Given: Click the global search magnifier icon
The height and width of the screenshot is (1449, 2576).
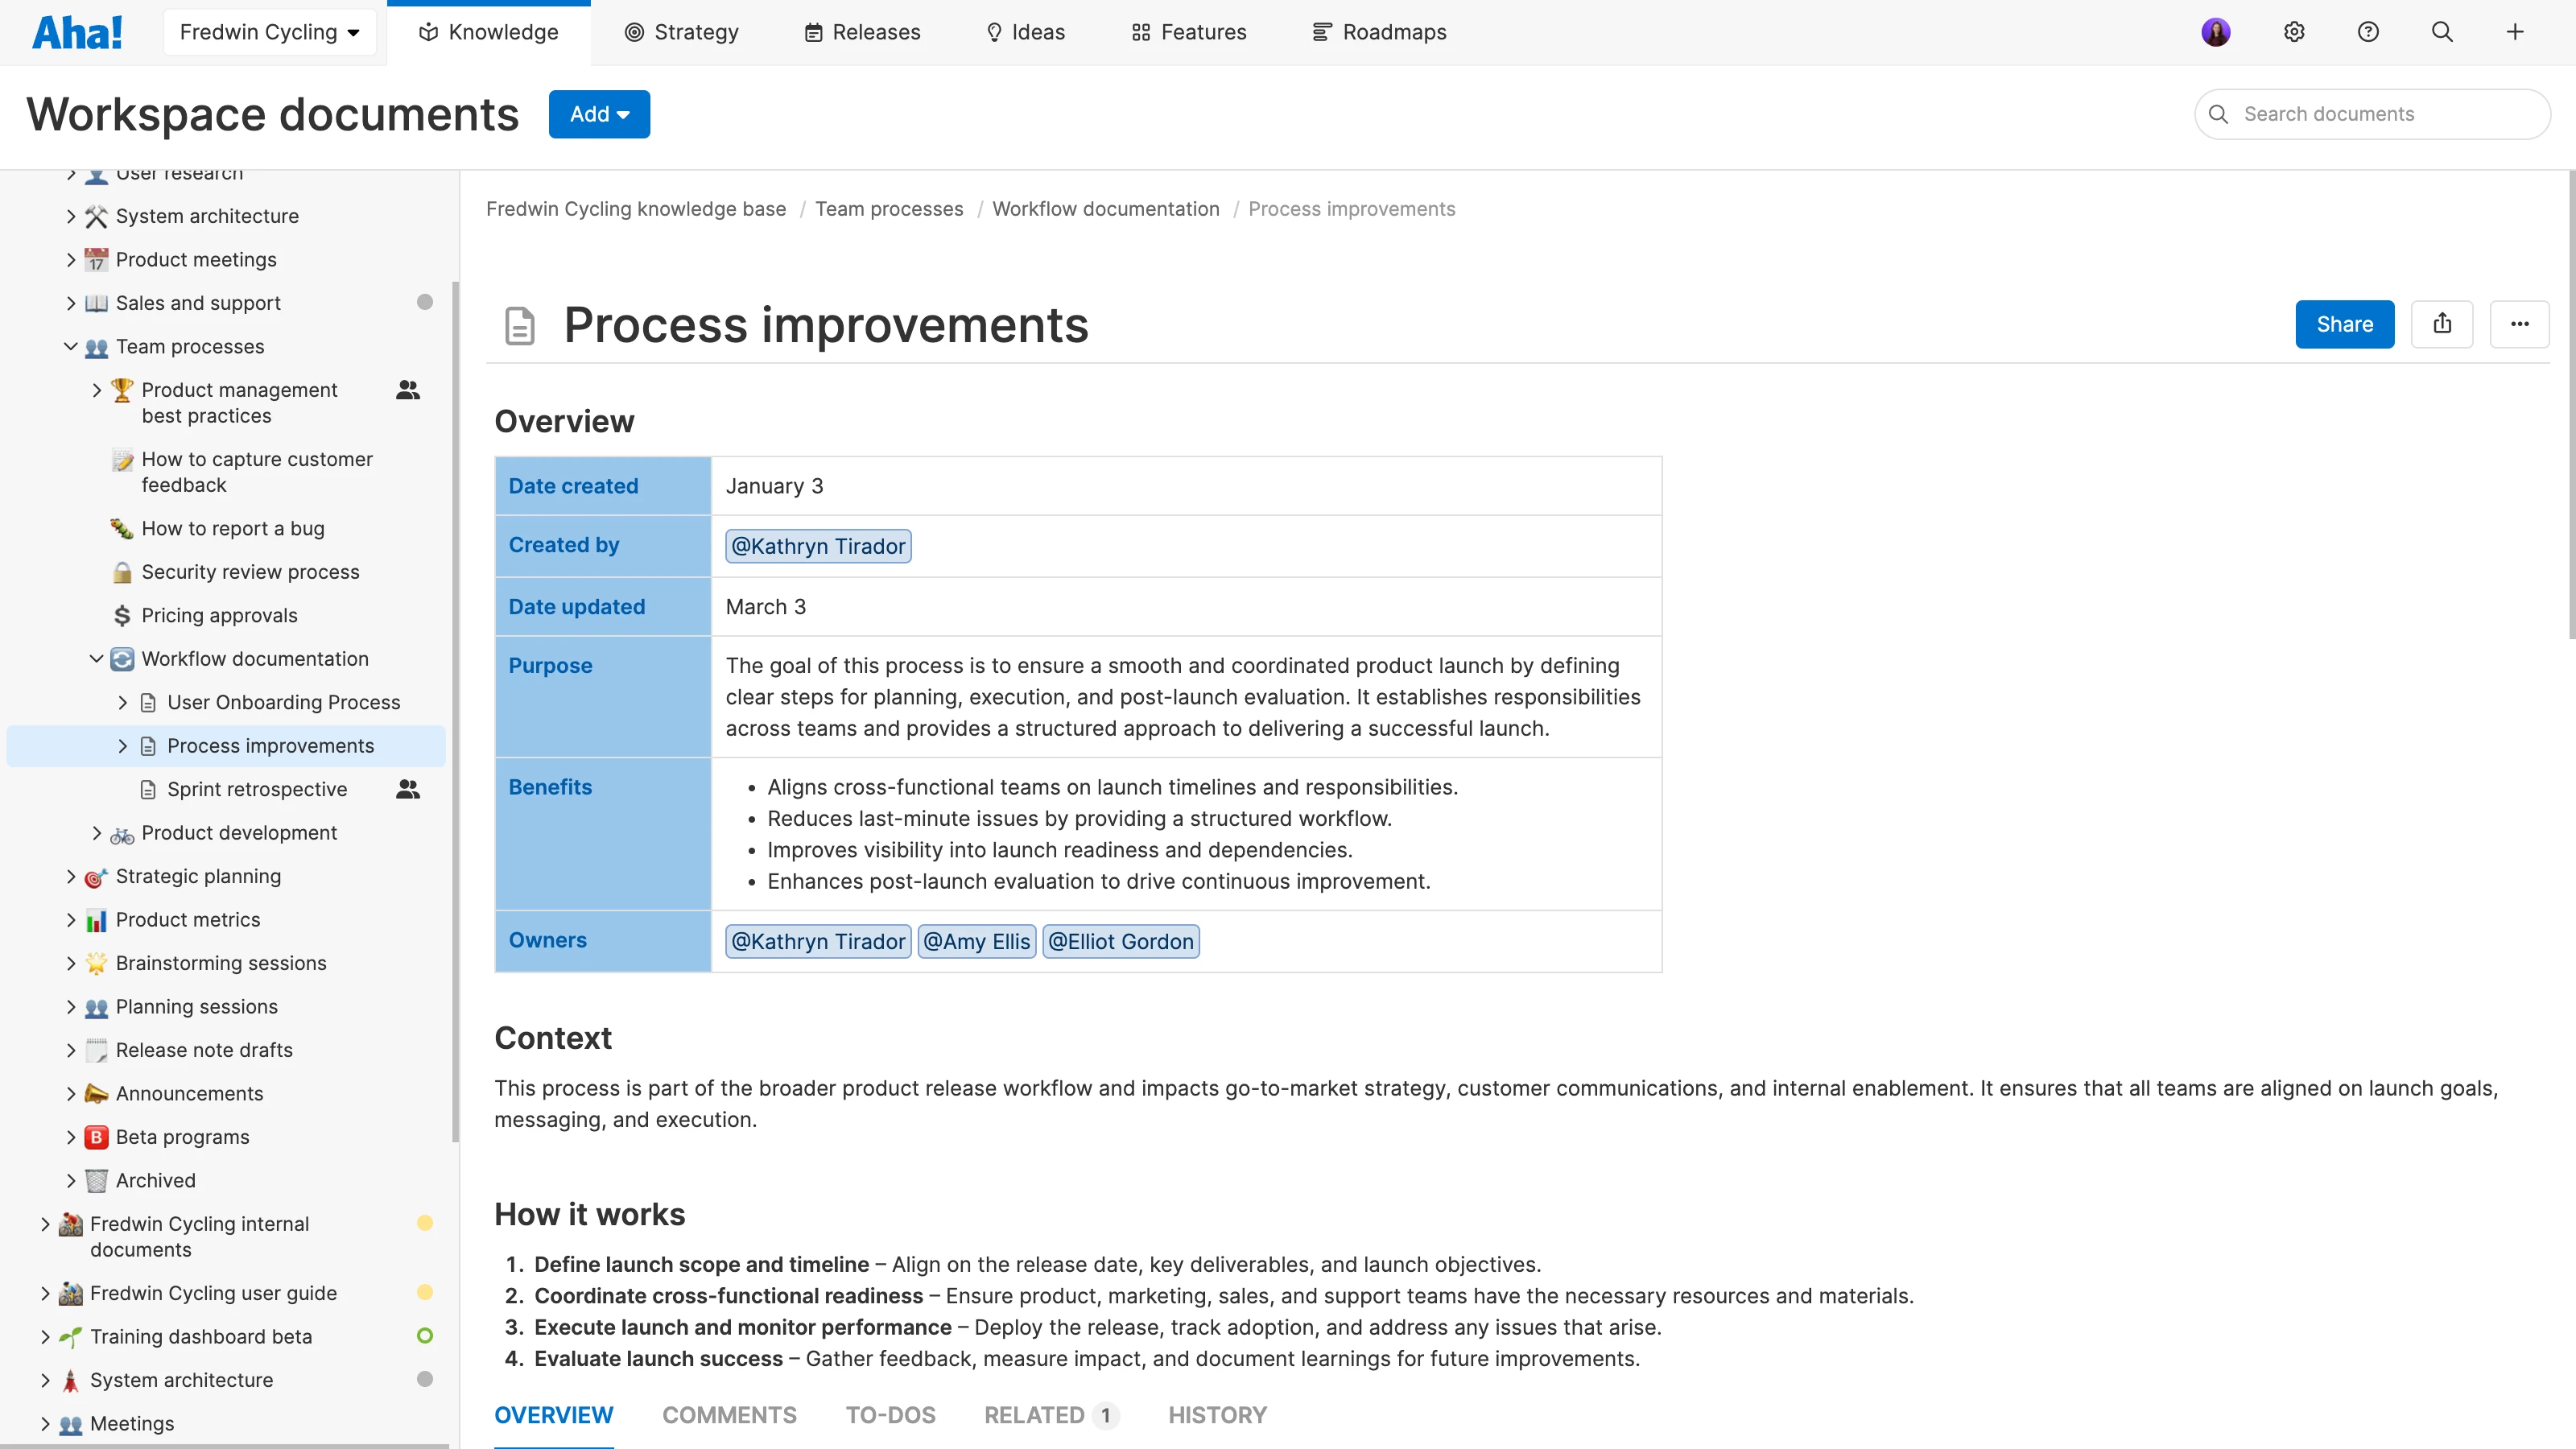Looking at the screenshot, I should pyautogui.click(x=2442, y=31).
